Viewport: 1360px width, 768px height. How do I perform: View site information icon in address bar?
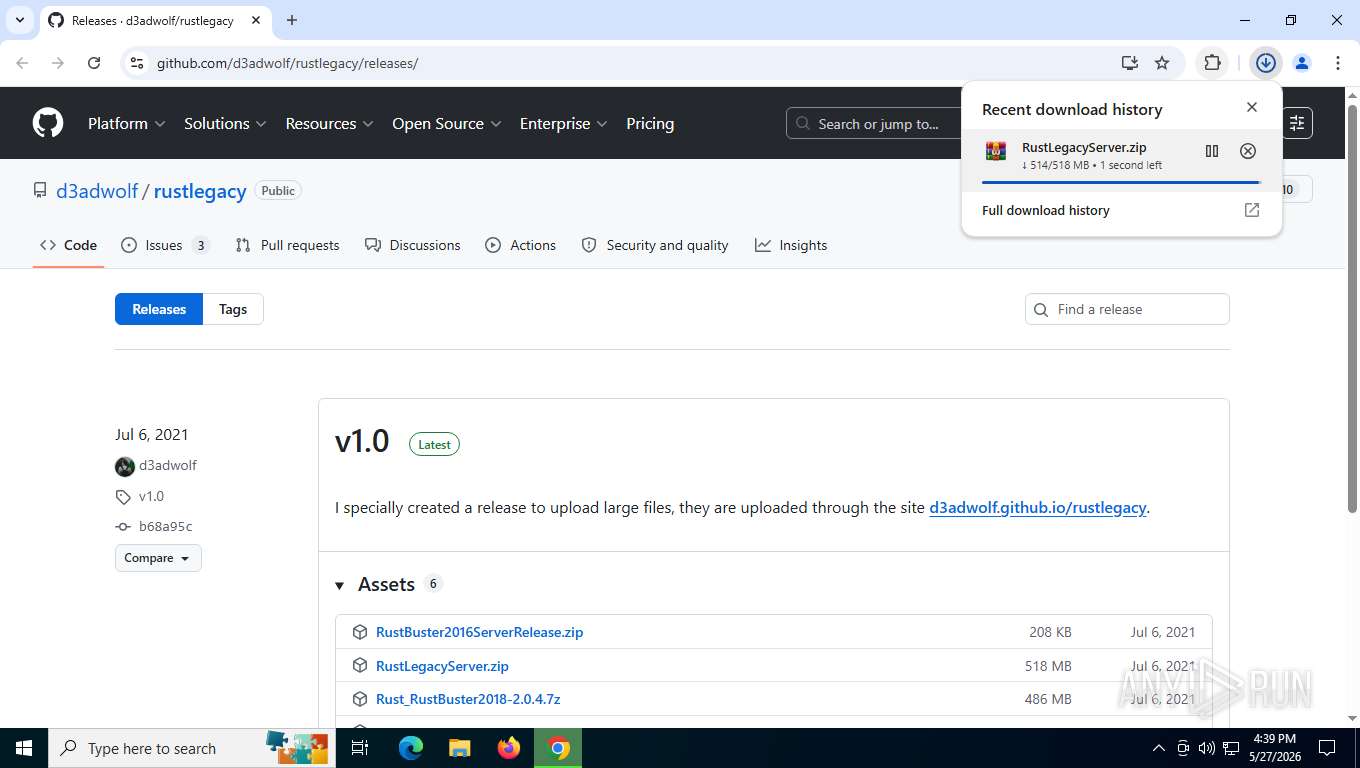138,63
